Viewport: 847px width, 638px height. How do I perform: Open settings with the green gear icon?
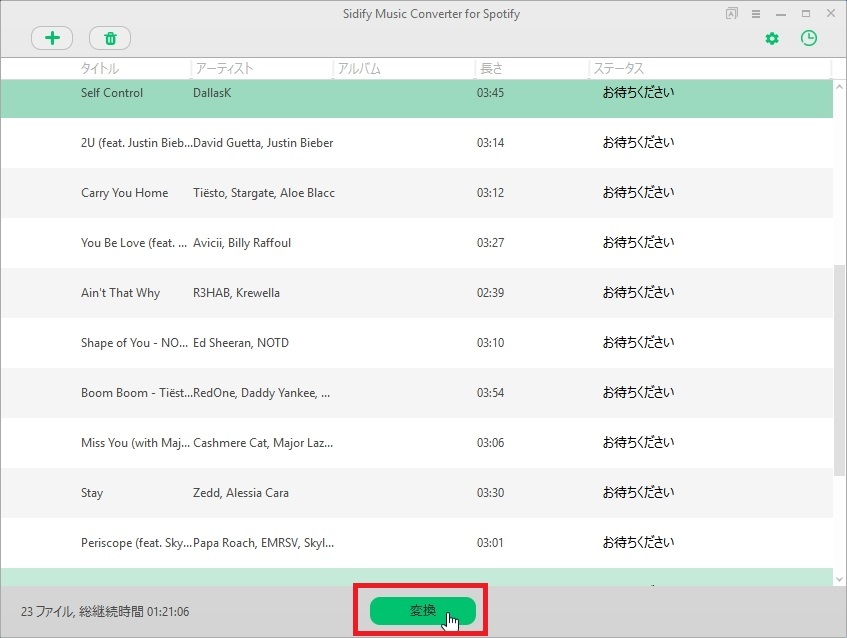[771, 38]
